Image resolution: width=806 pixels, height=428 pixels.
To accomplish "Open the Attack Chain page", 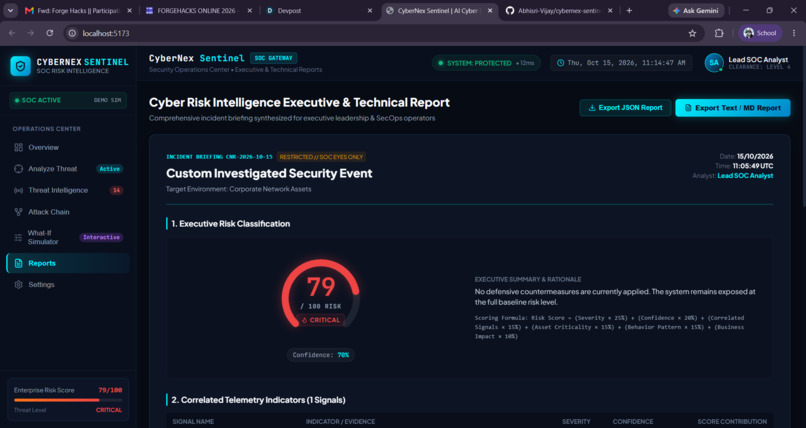I will tap(68, 212).
